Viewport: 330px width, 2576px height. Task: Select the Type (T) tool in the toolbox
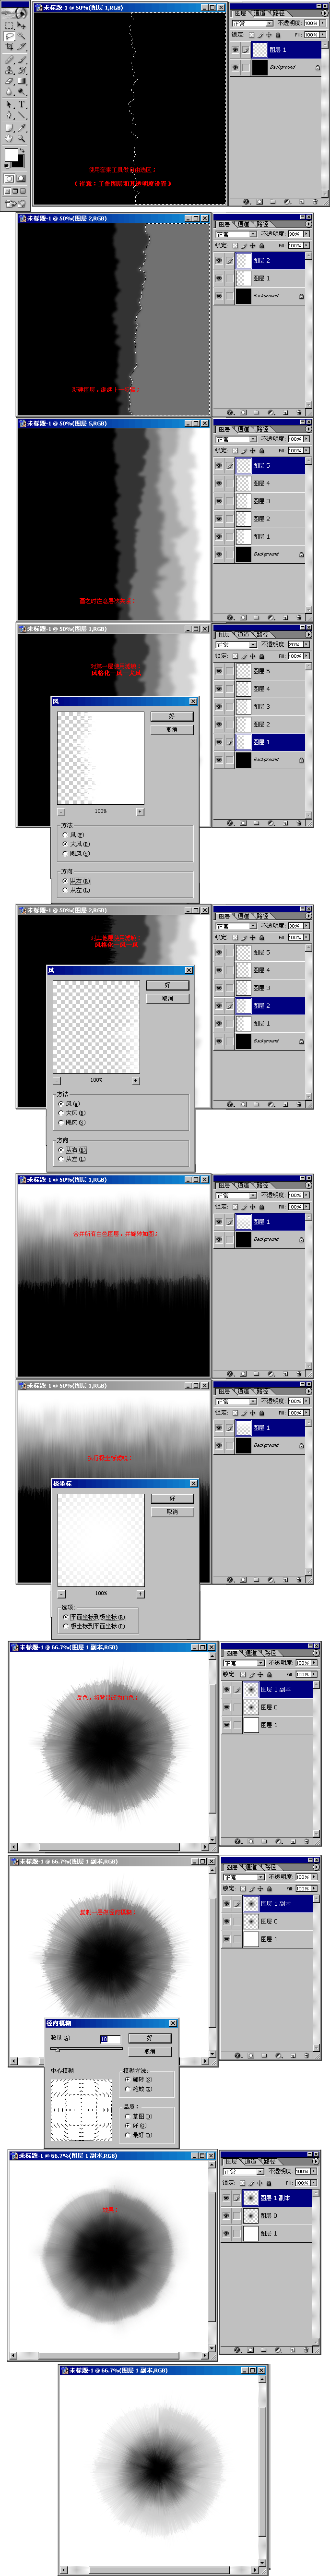coord(21,104)
